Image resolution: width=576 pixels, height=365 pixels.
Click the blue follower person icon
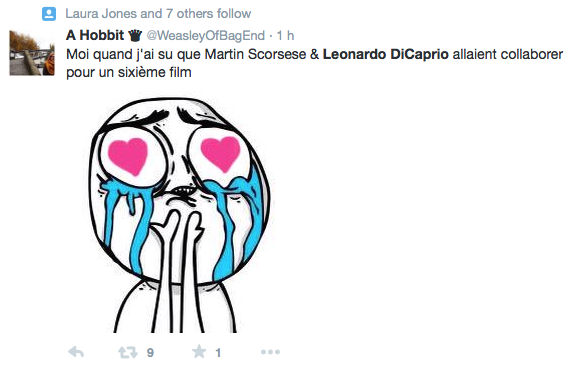[49, 14]
